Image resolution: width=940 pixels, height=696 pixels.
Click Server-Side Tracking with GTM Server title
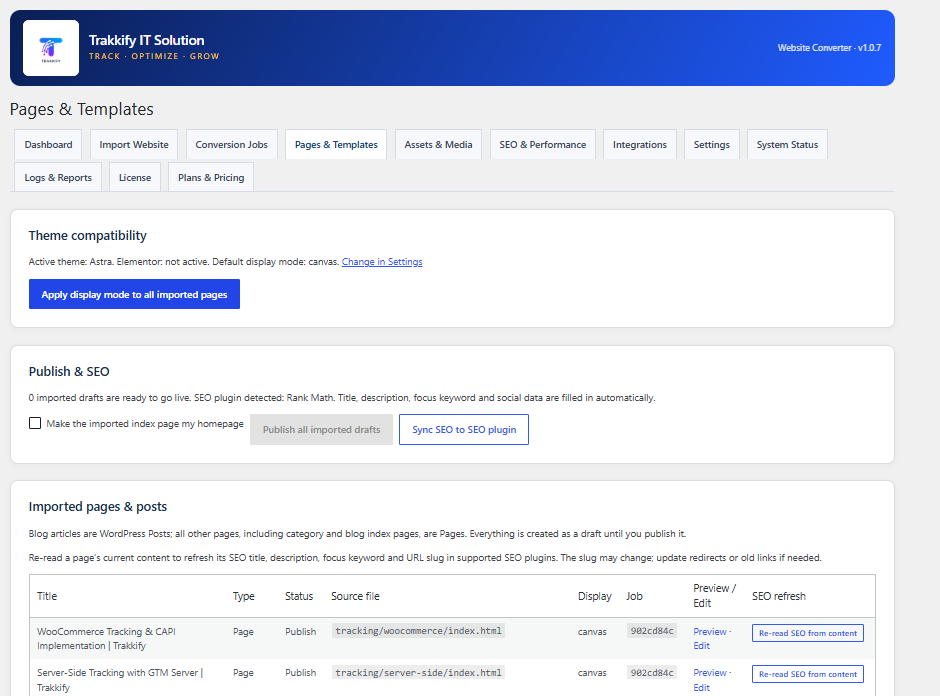pyautogui.click(x=120, y=680)
